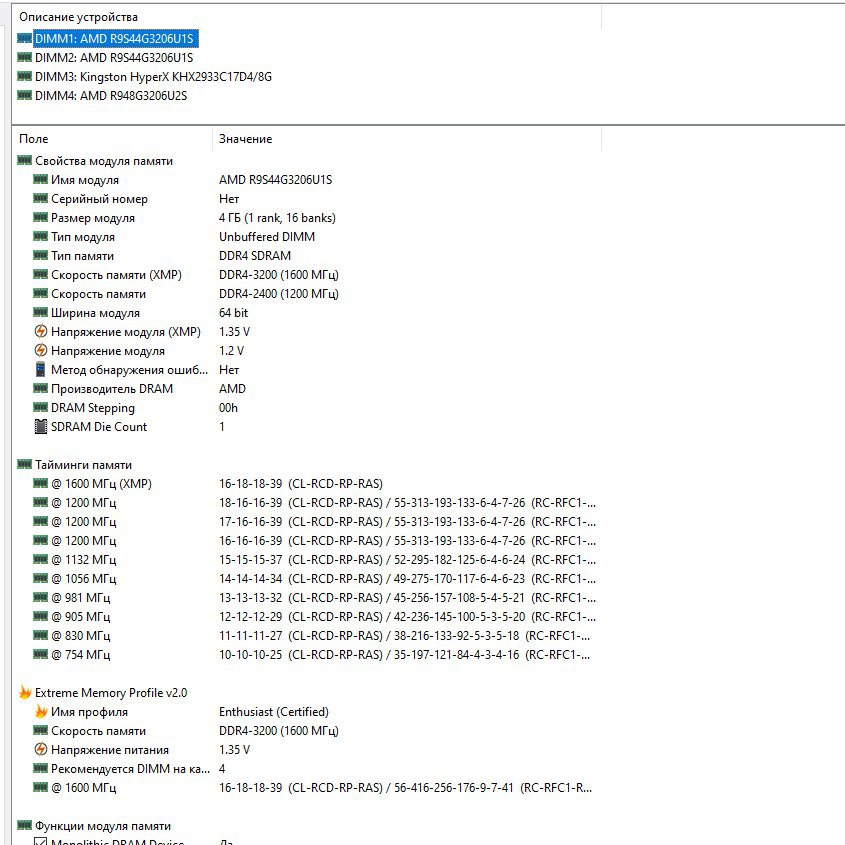Select value '4 ГБ (1 rank, 16 banks)'
The width and height of the screenshot is (845, 845).
(x=277, y=218)
